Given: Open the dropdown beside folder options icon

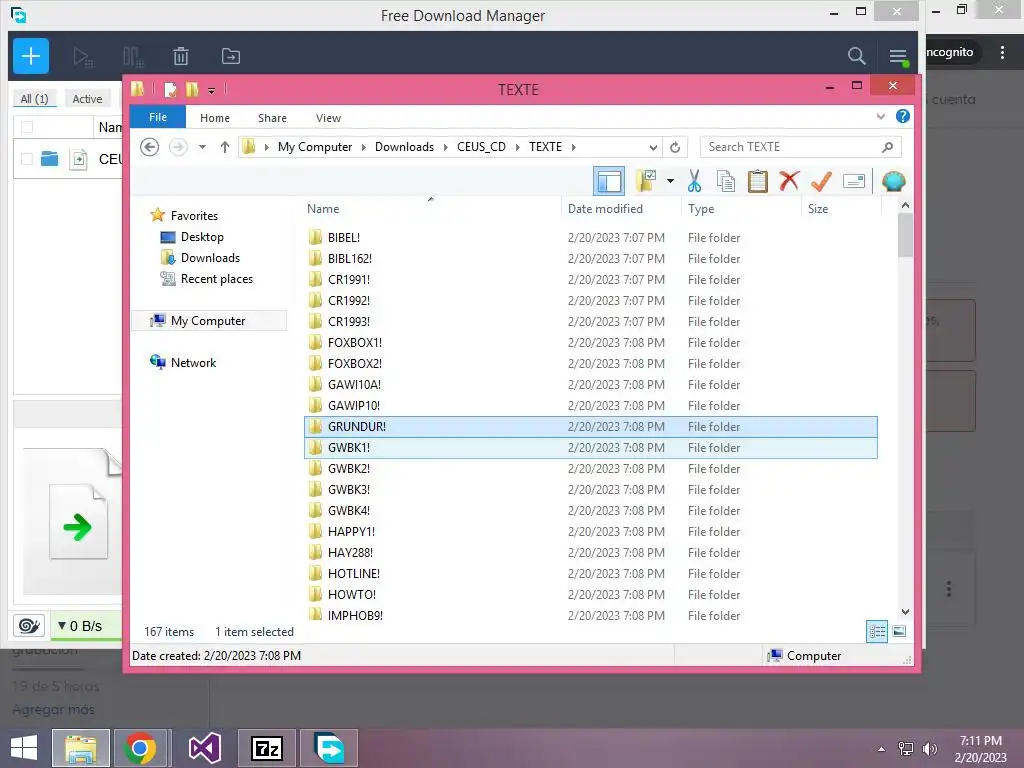Looking at the screenshot, I should coord(670,181).
